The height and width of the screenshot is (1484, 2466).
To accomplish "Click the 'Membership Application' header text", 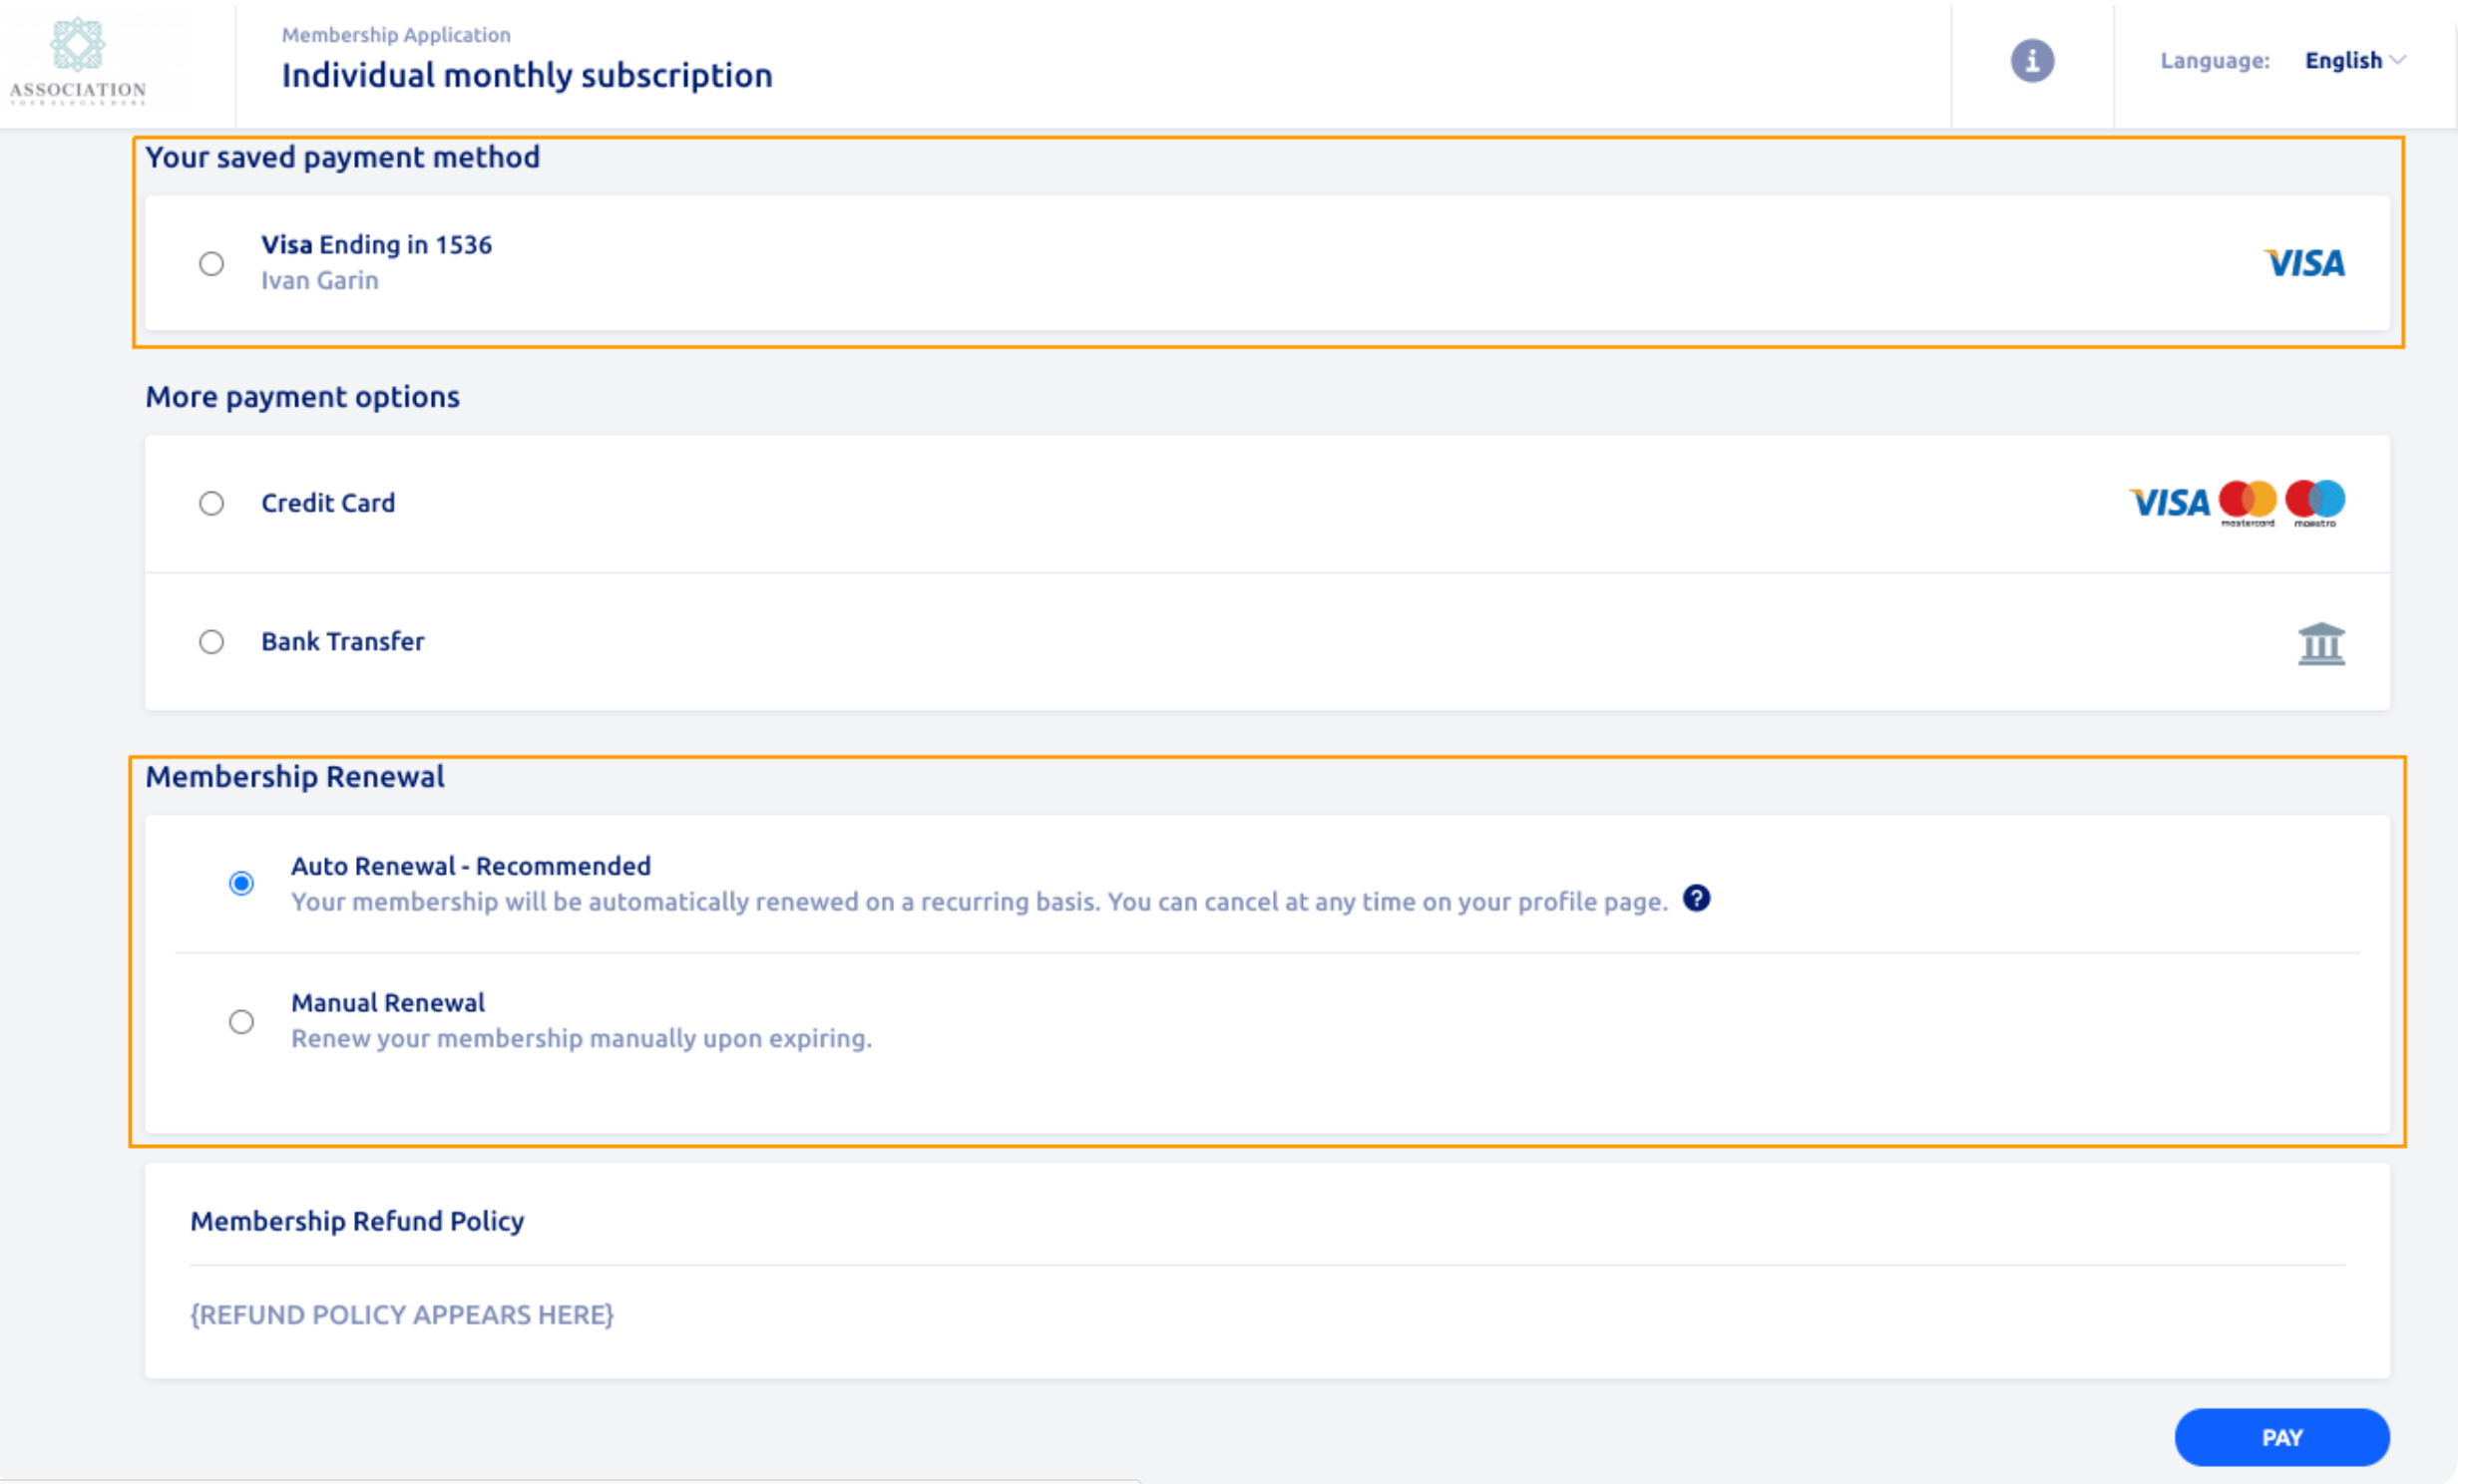I will (396, 35).
